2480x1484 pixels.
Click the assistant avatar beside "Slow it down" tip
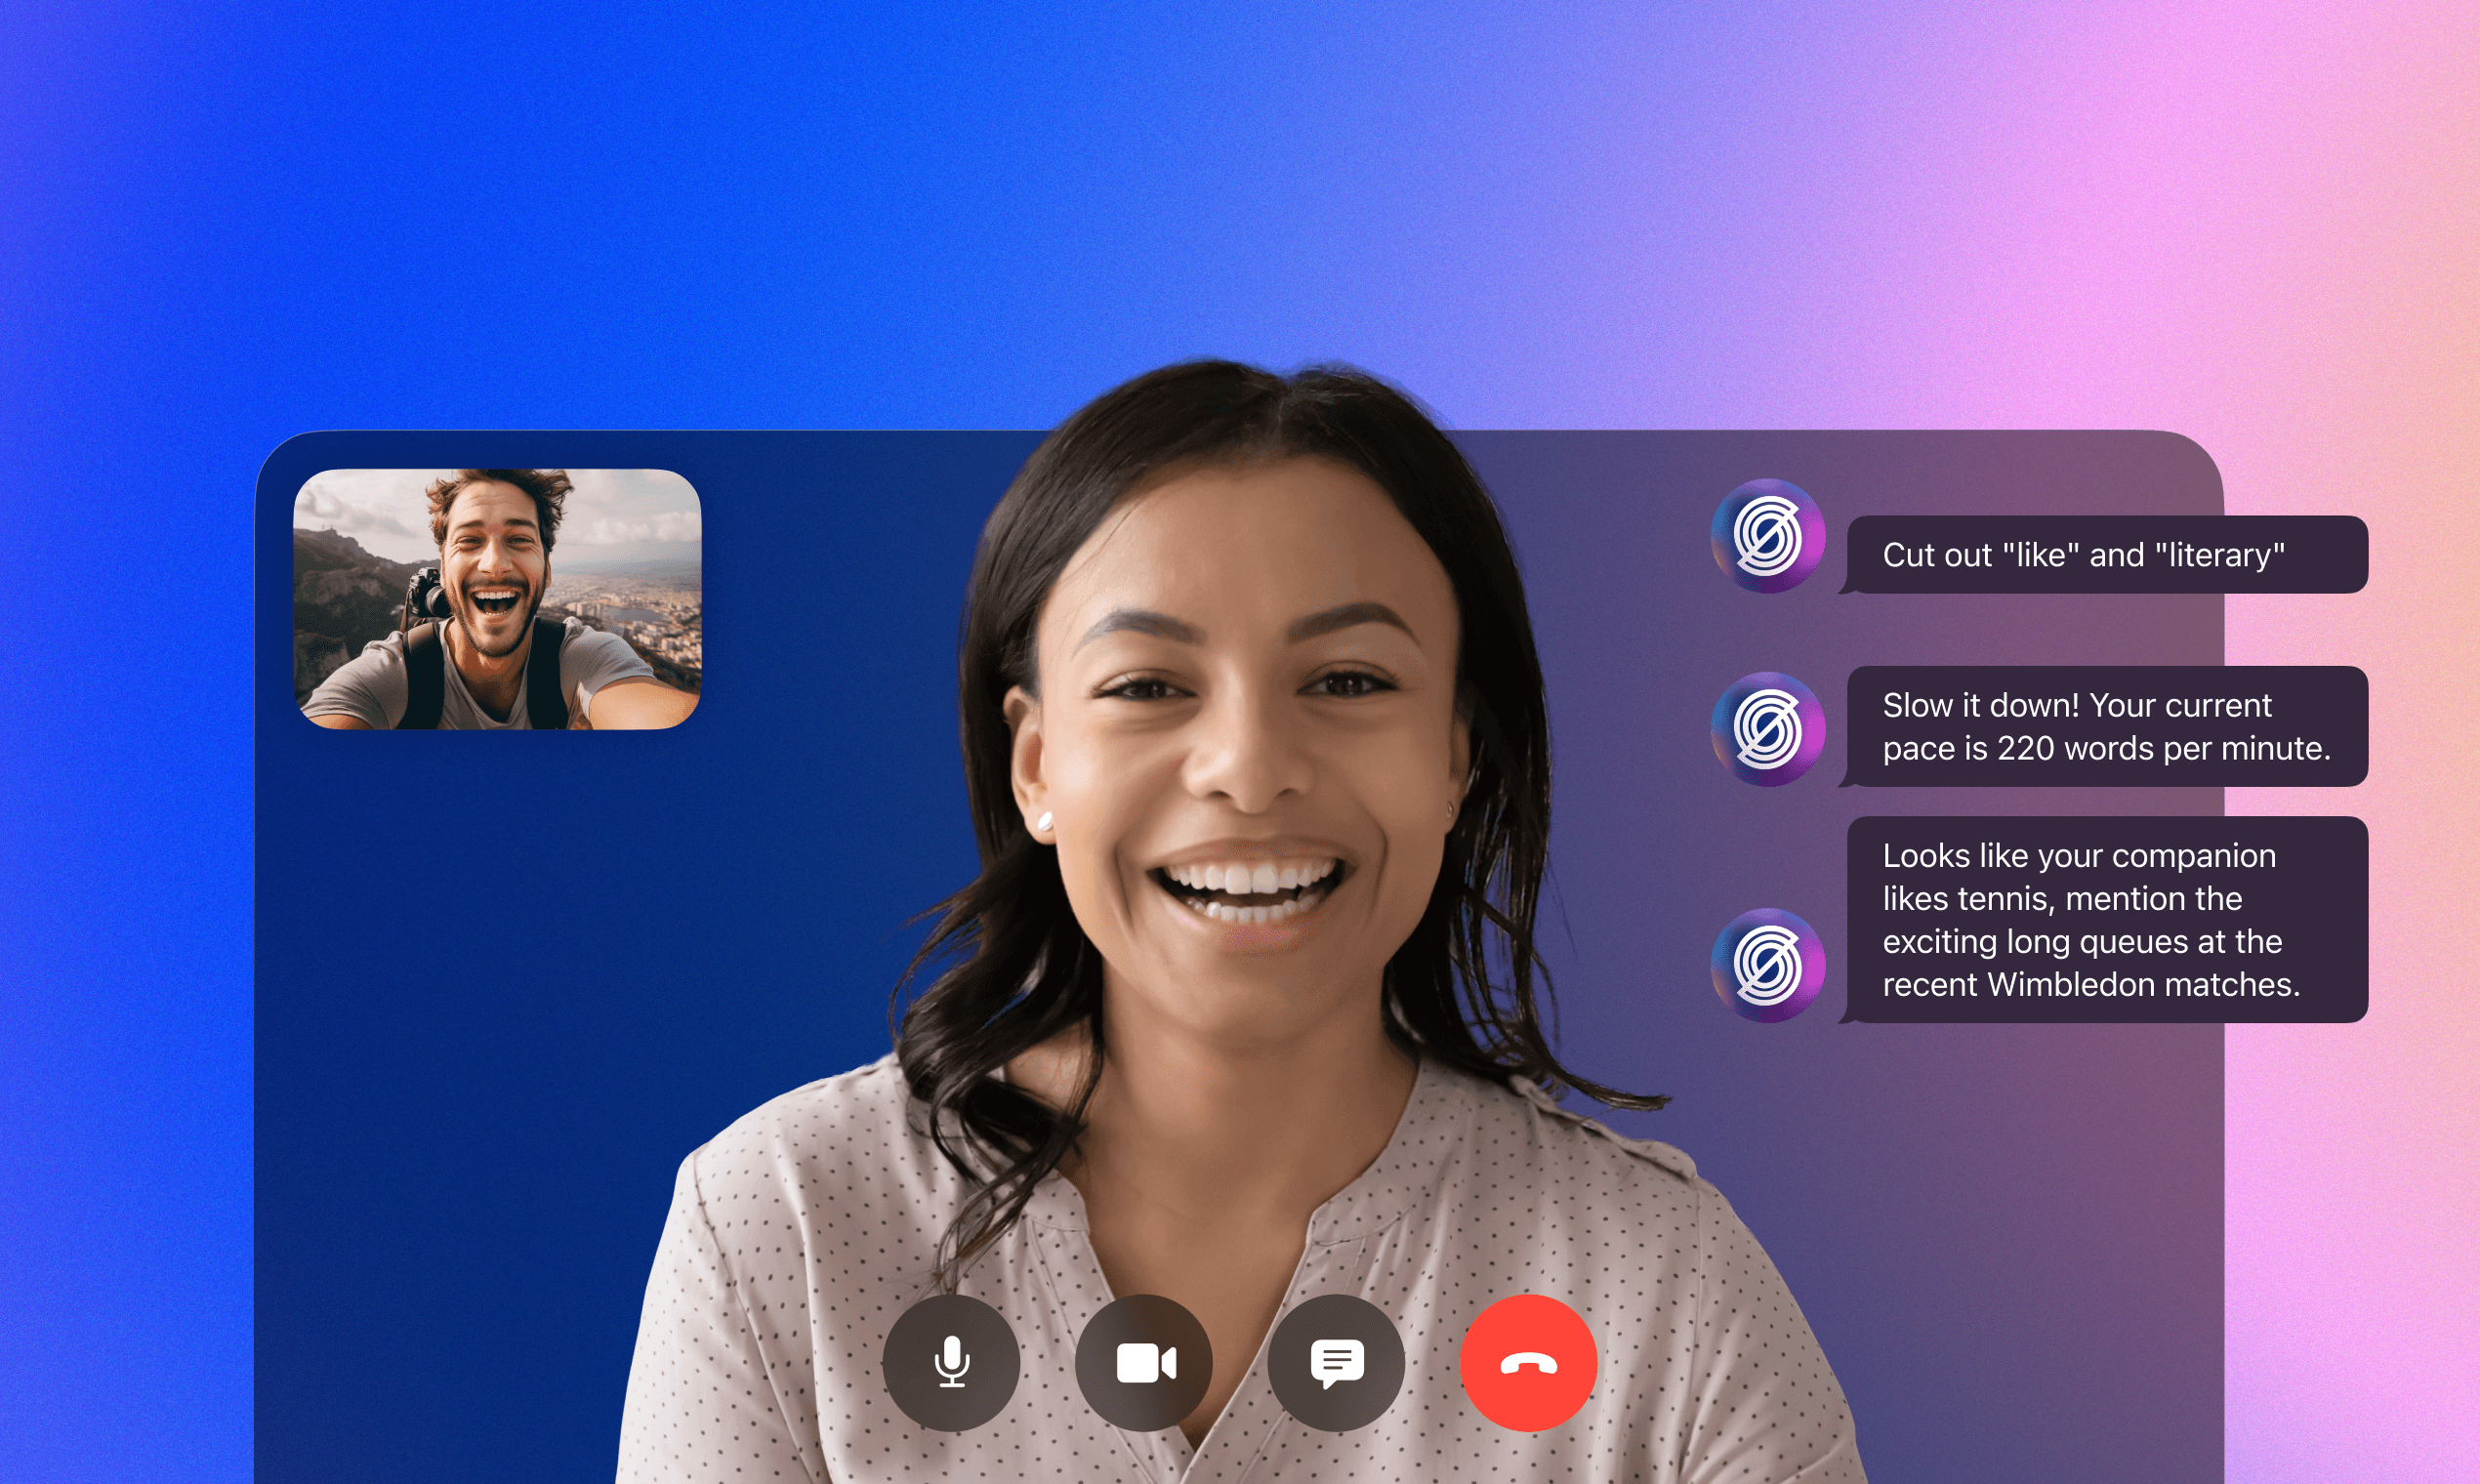1767,729
